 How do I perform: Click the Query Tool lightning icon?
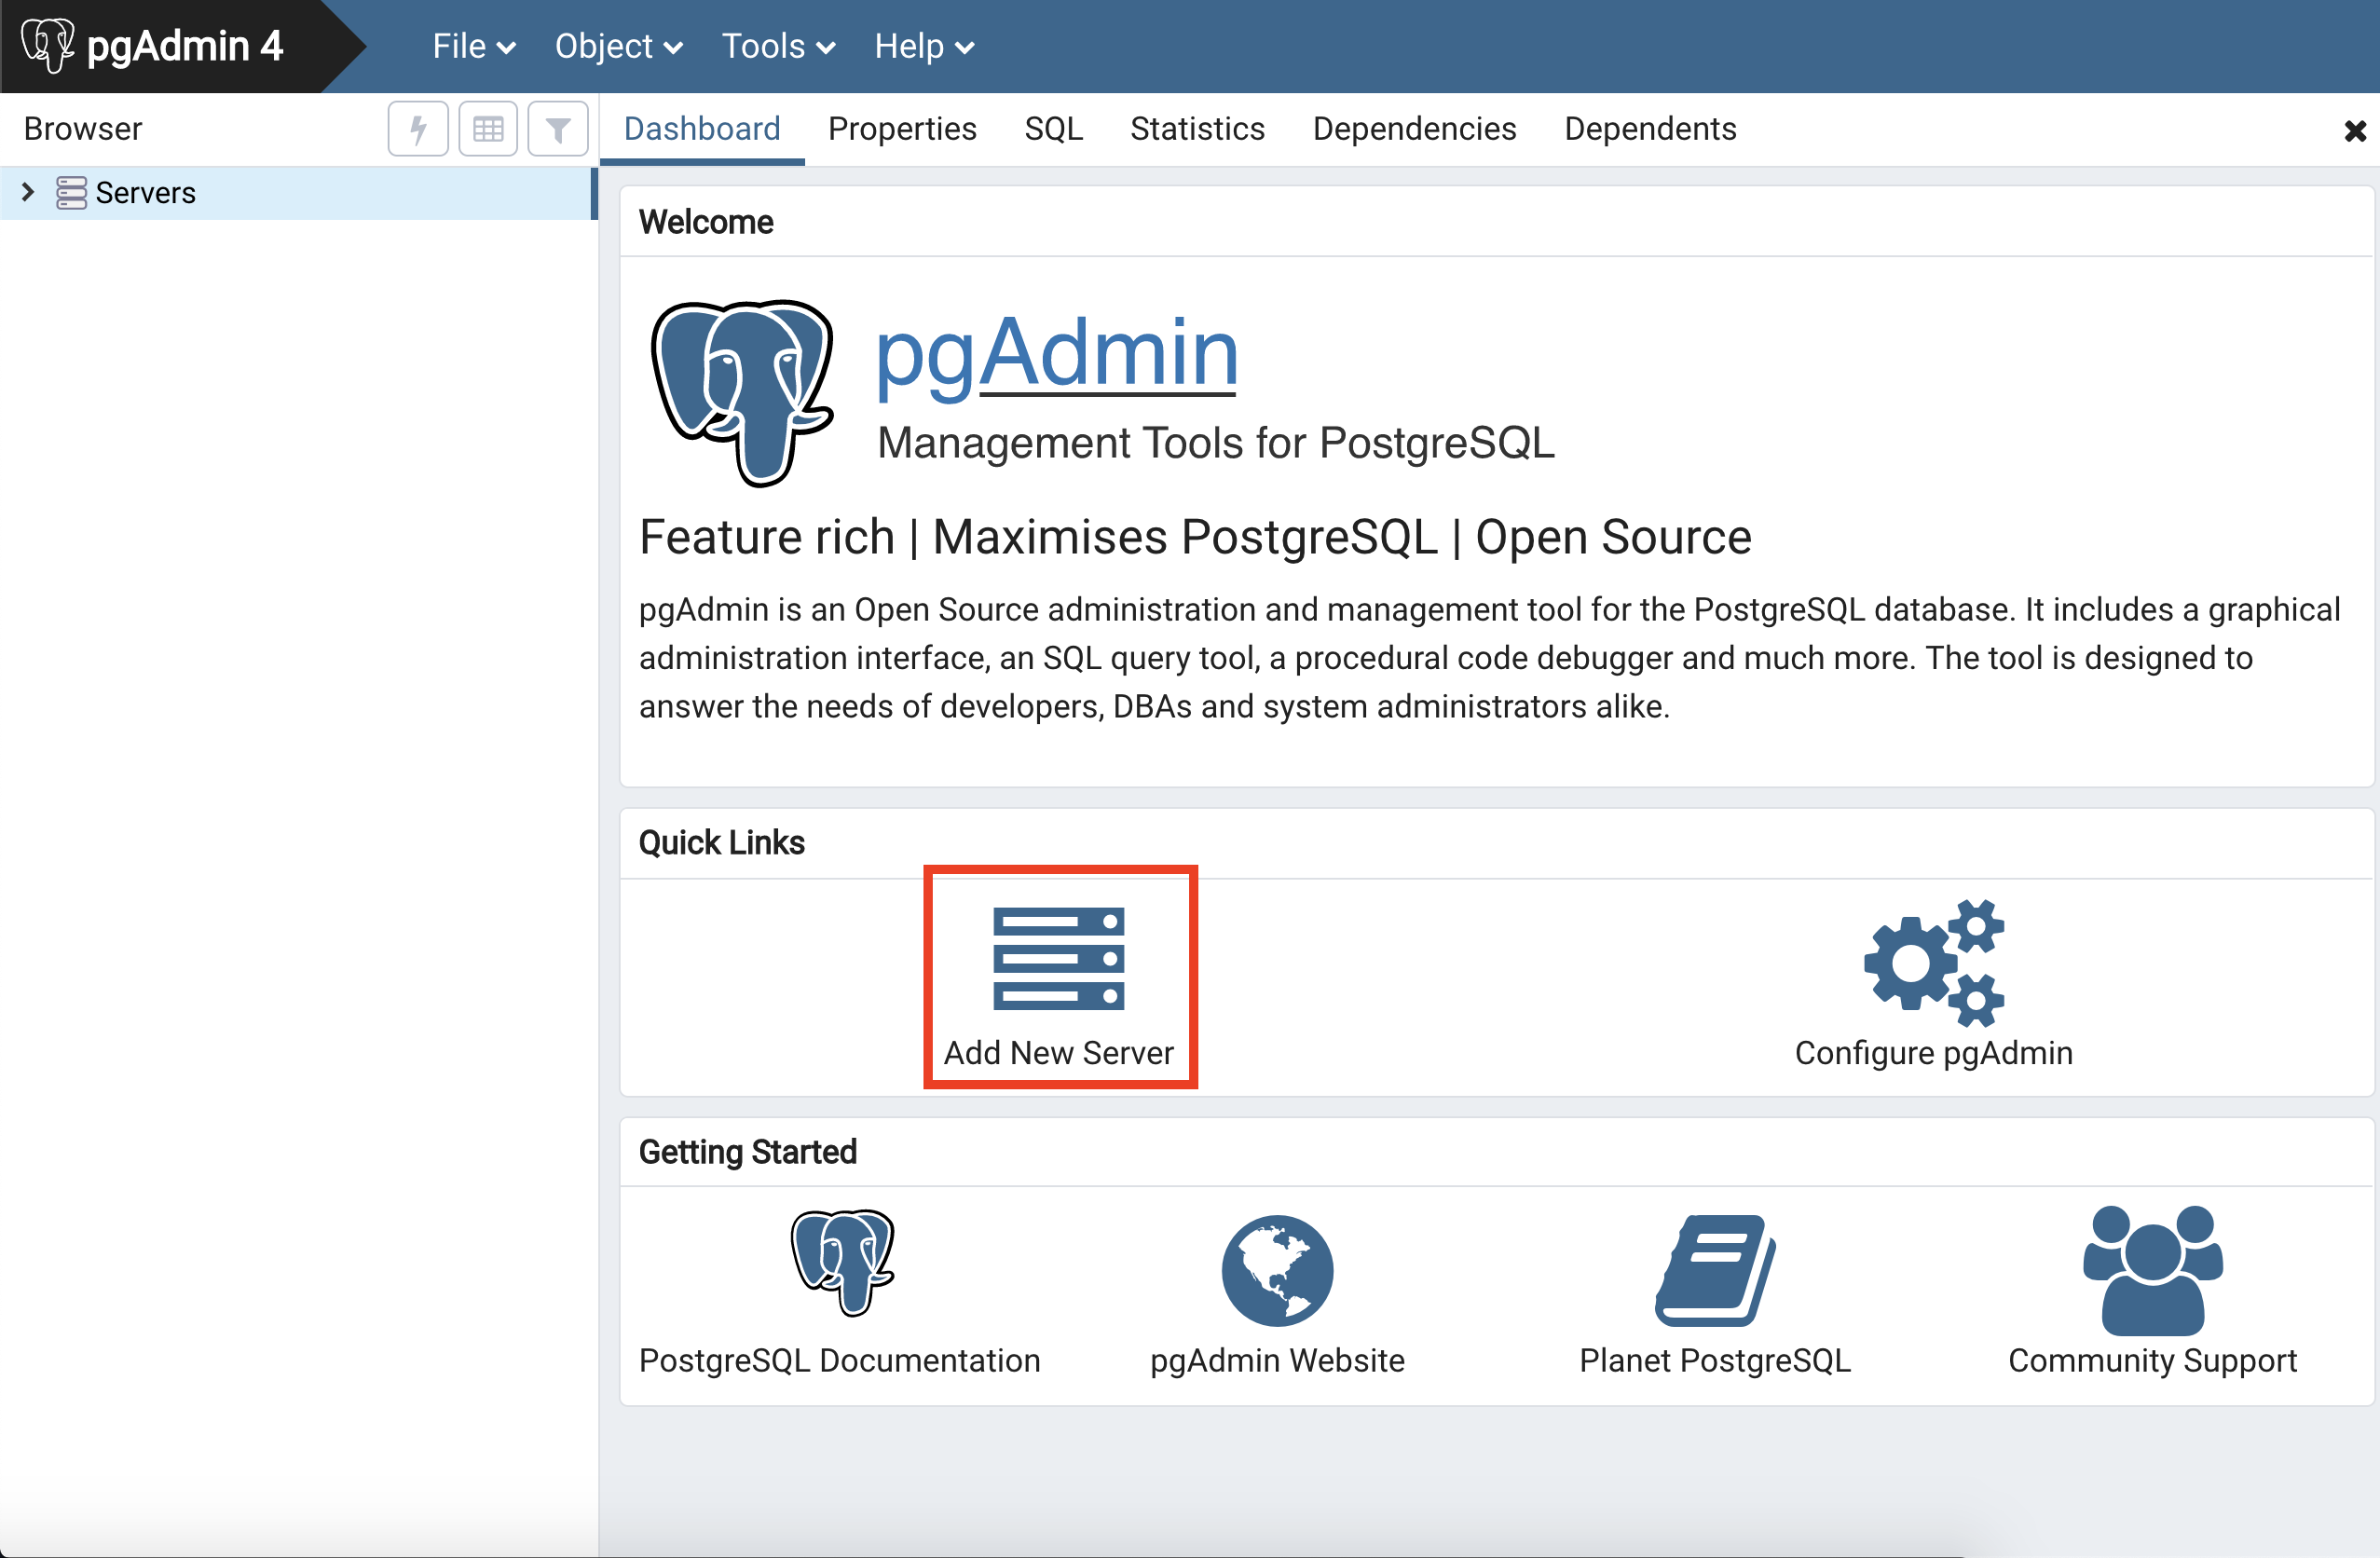[418, 129]
